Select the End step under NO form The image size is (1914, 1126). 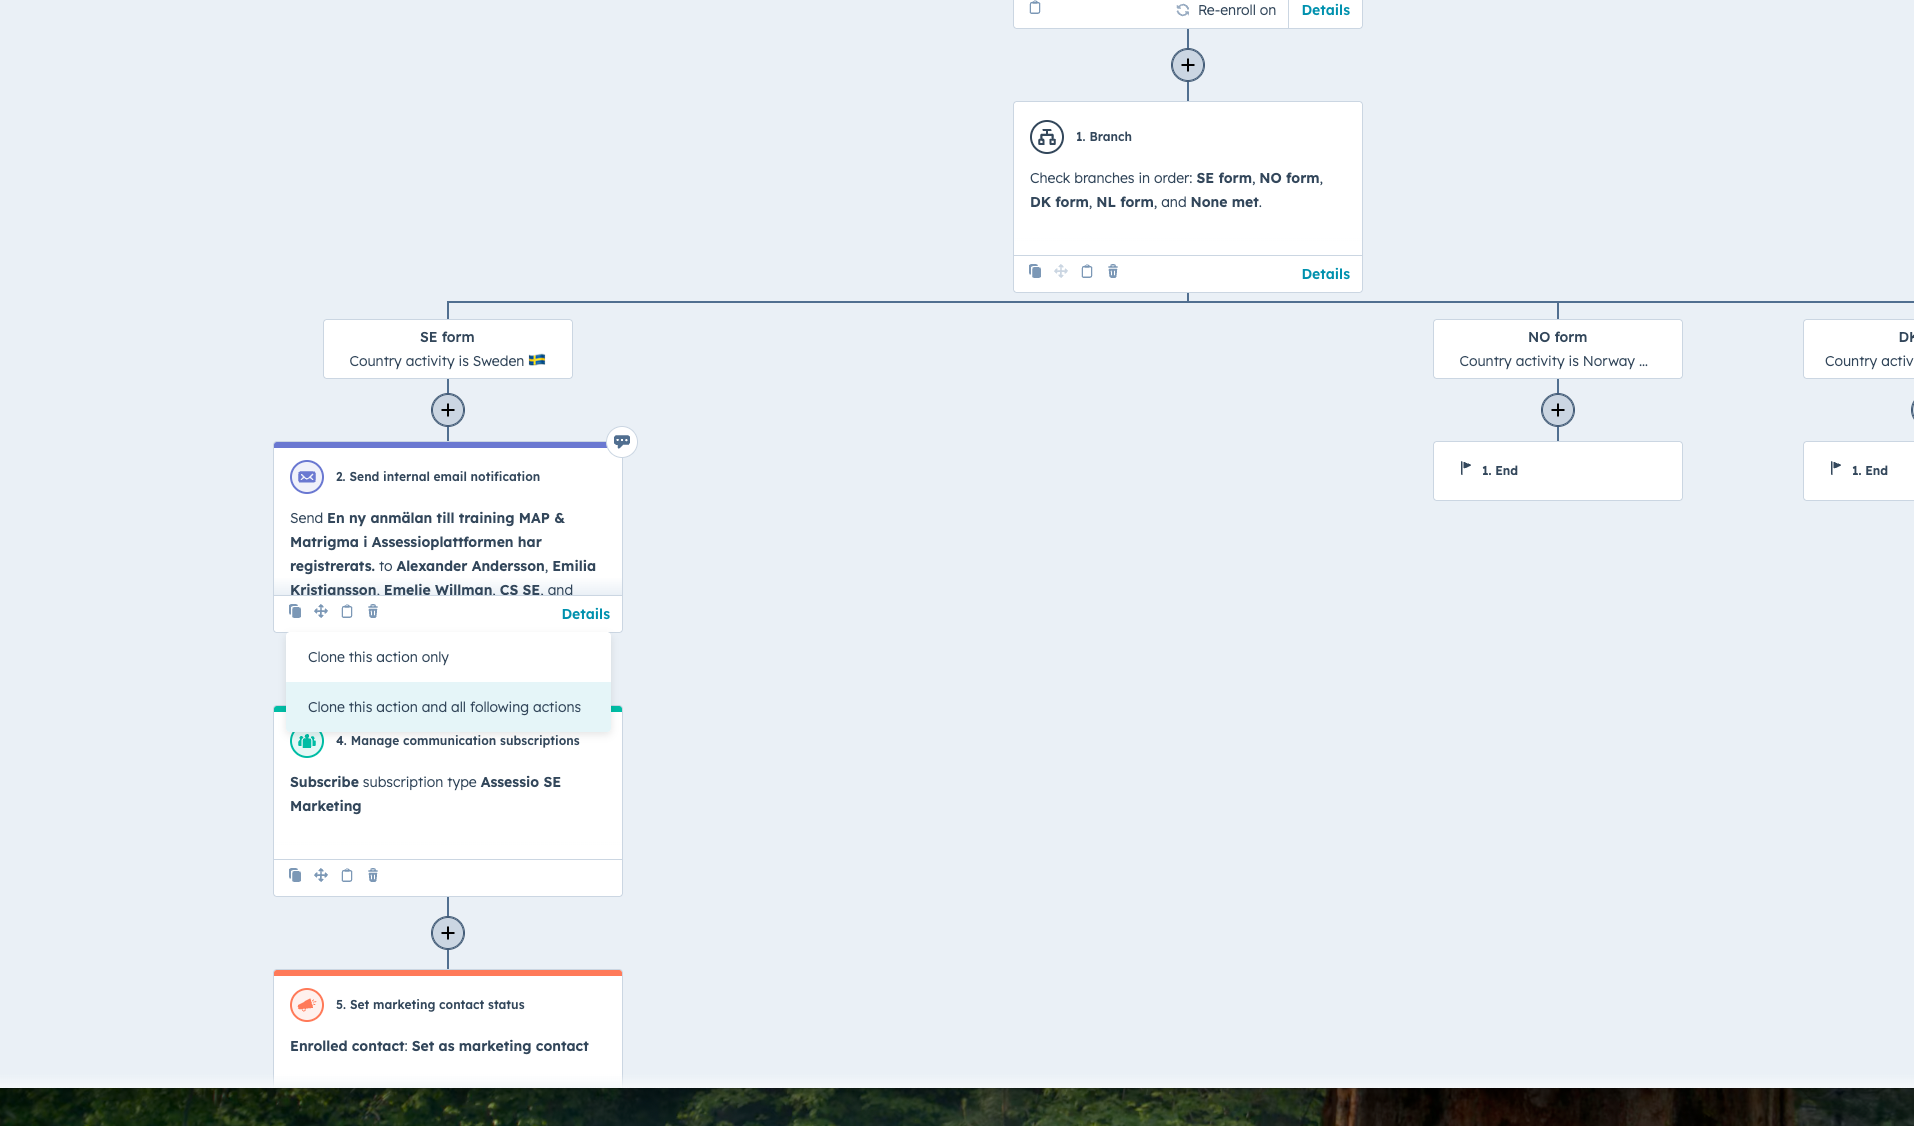[x=1557, y=471]
